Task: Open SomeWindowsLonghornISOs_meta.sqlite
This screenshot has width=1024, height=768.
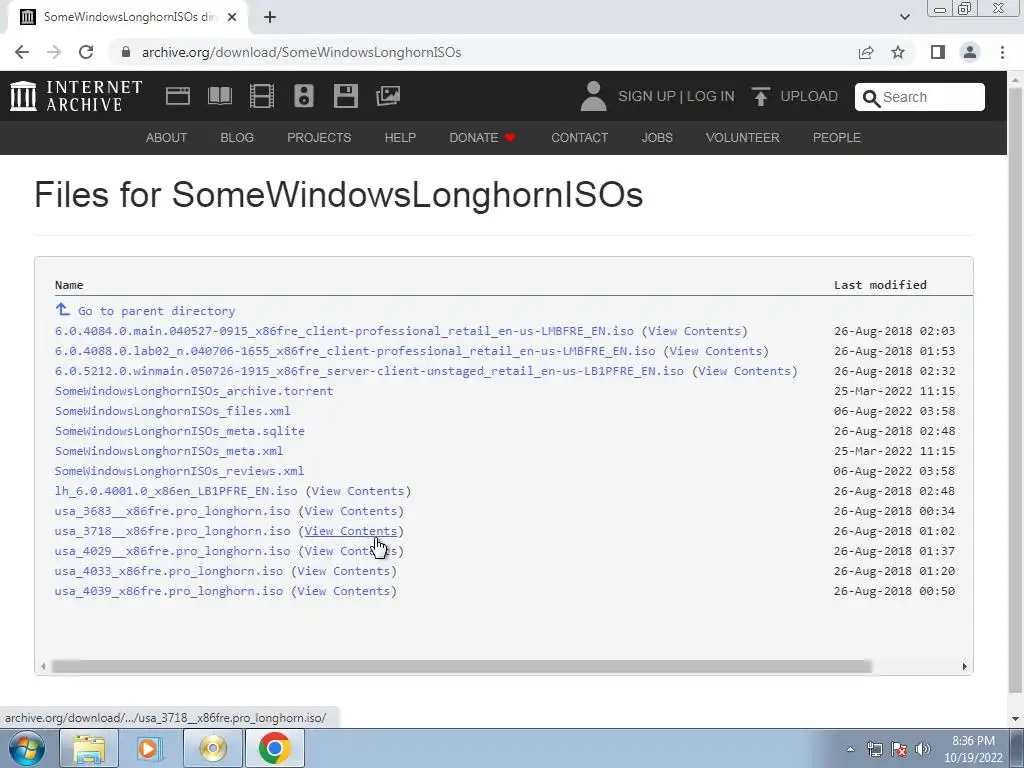Action: pyautogui.click(x=180, y=431)
